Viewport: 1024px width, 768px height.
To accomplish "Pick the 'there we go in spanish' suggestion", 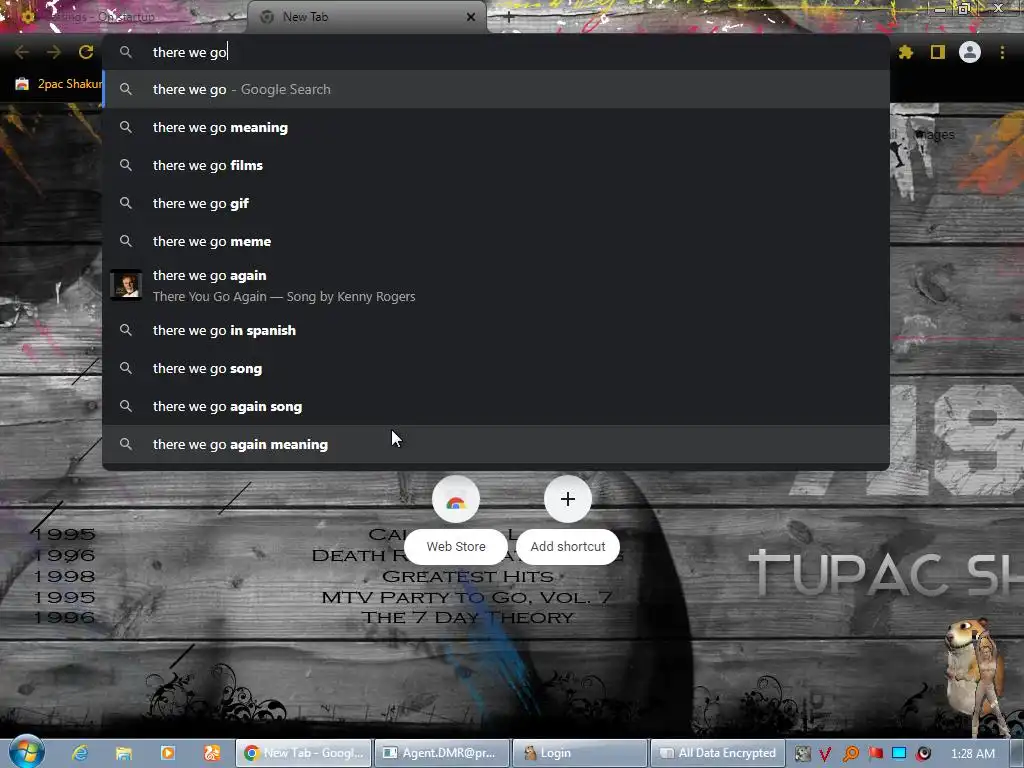I will (x=496, y=330).
